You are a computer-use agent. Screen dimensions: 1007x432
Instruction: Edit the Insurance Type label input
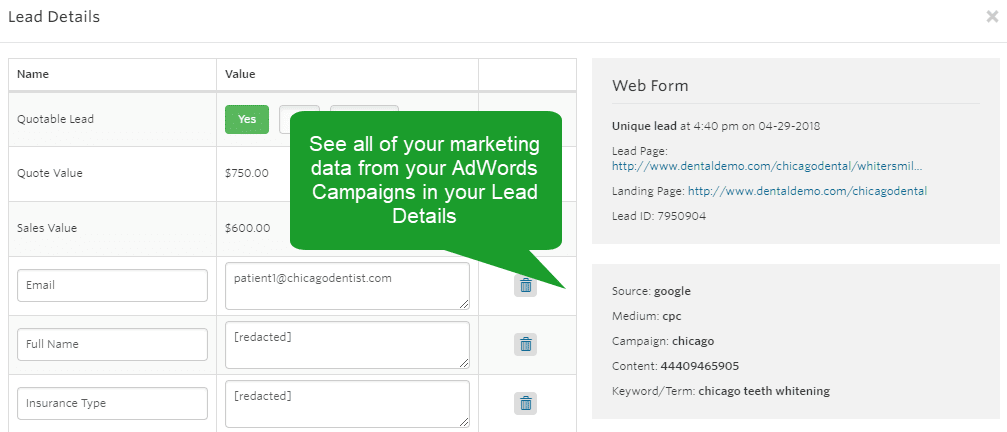(112, 403)
